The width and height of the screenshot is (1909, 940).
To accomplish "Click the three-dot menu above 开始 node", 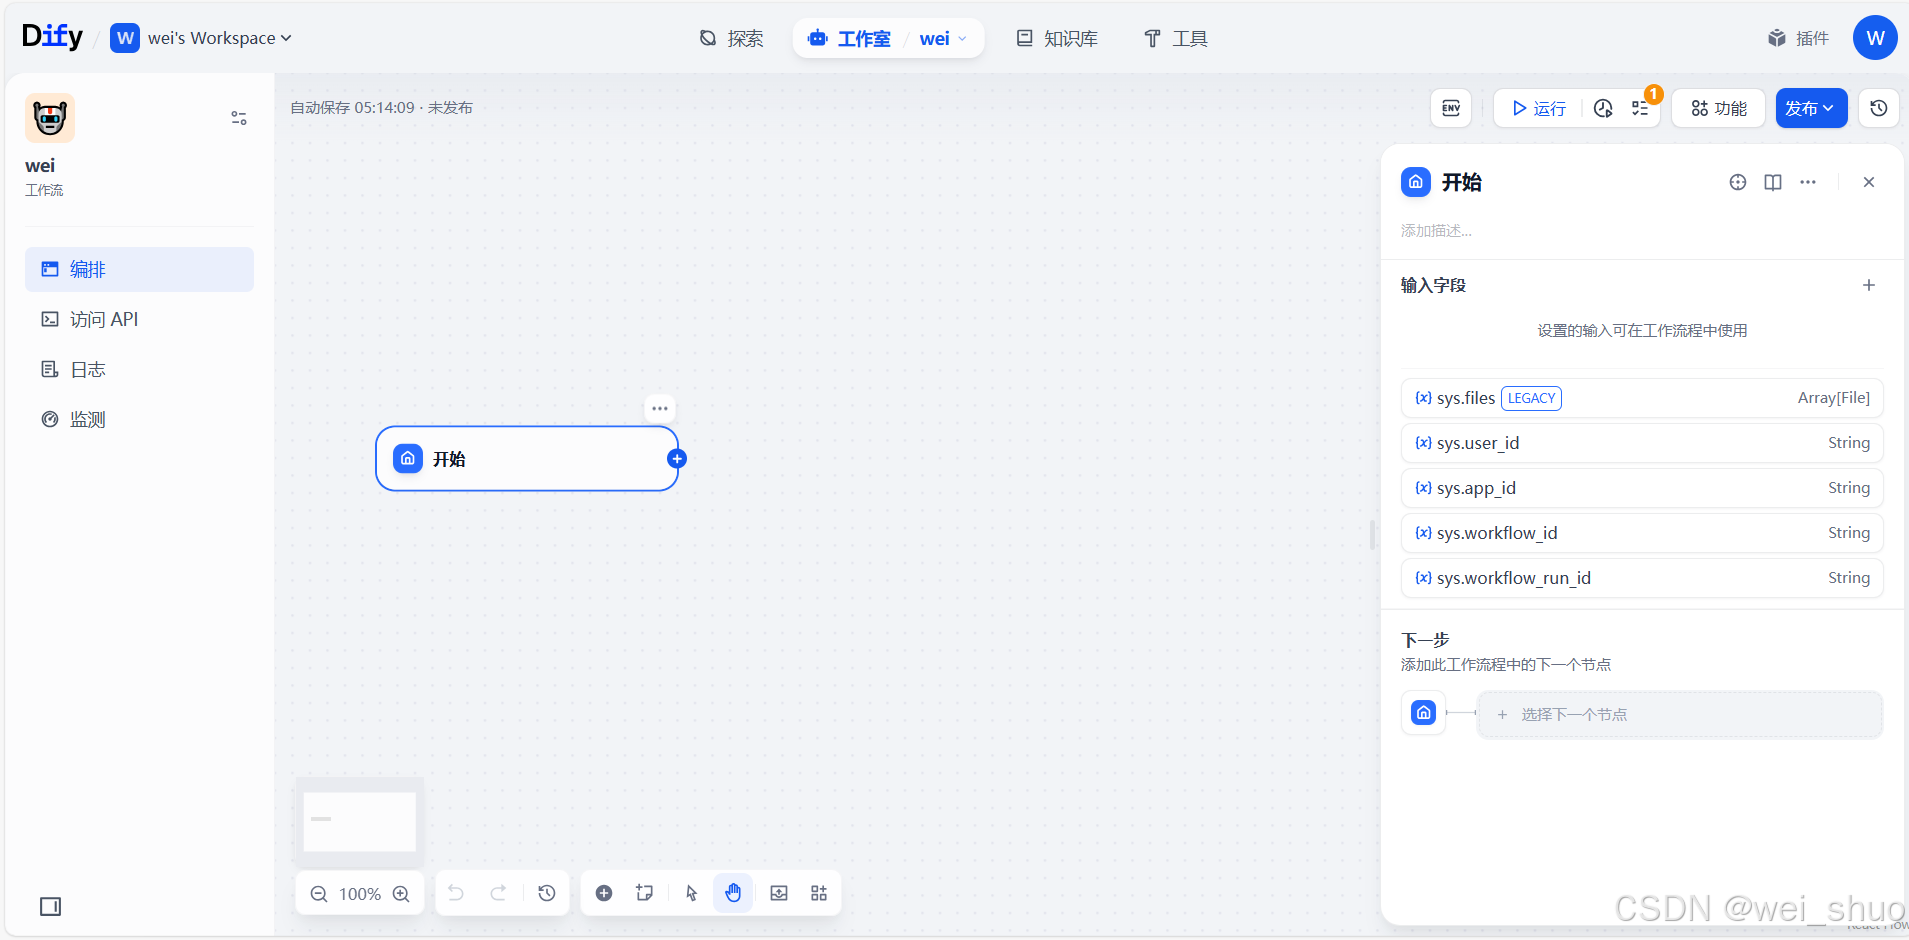I will [x=660, y=408].
